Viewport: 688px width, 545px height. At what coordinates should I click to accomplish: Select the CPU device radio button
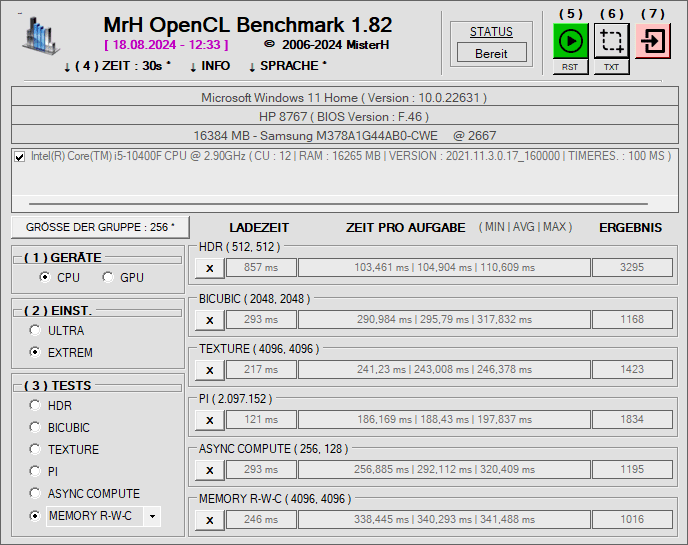pyautogui.click(x=44, y=277)
